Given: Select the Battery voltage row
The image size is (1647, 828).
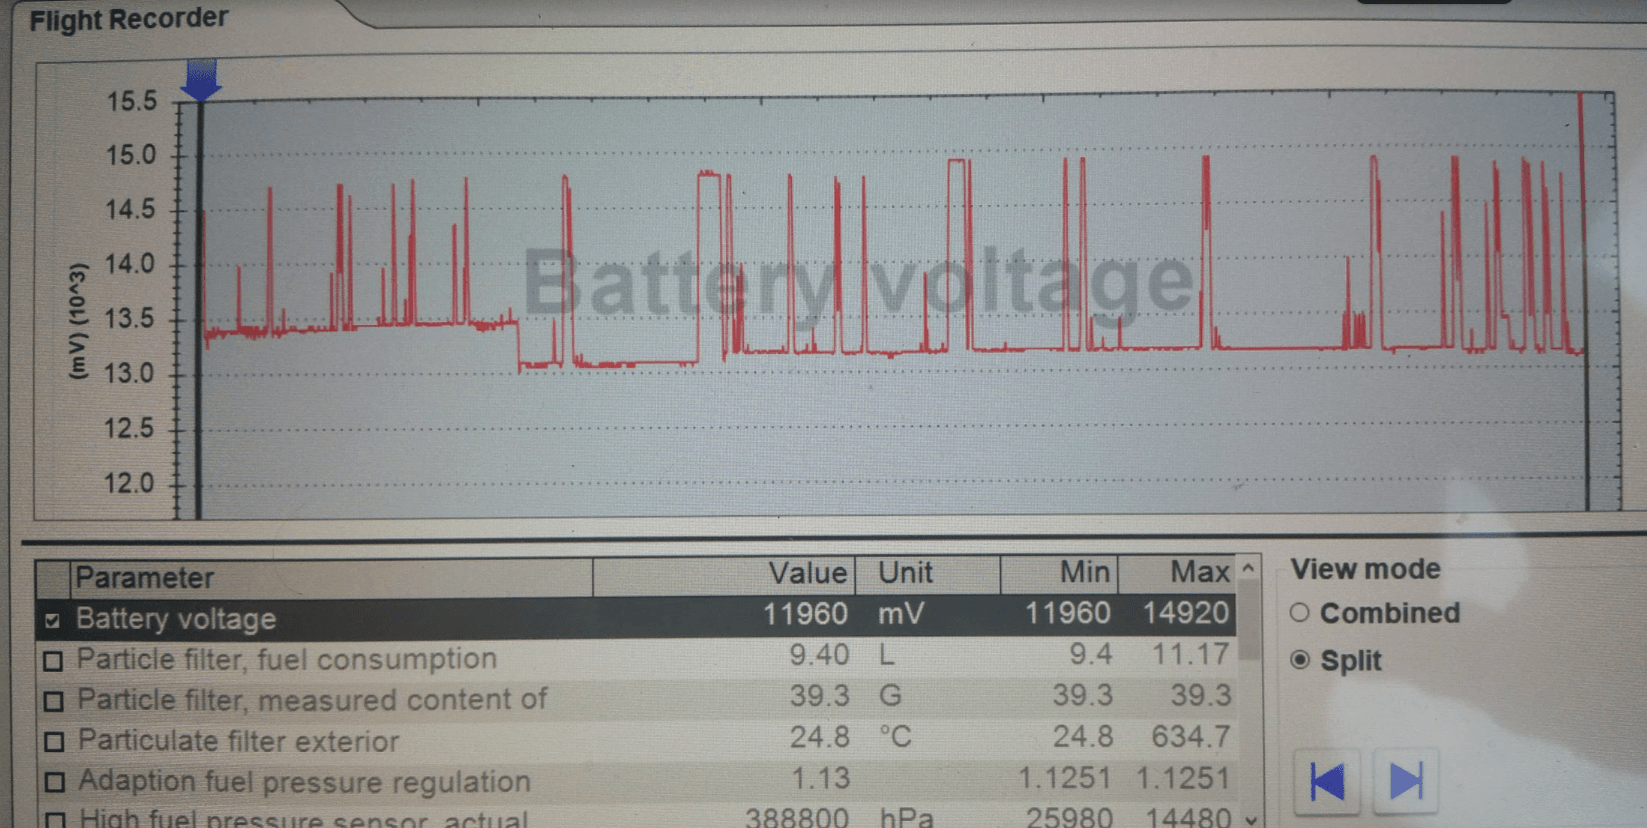Looking at the screenshot, I should (636, 617).
